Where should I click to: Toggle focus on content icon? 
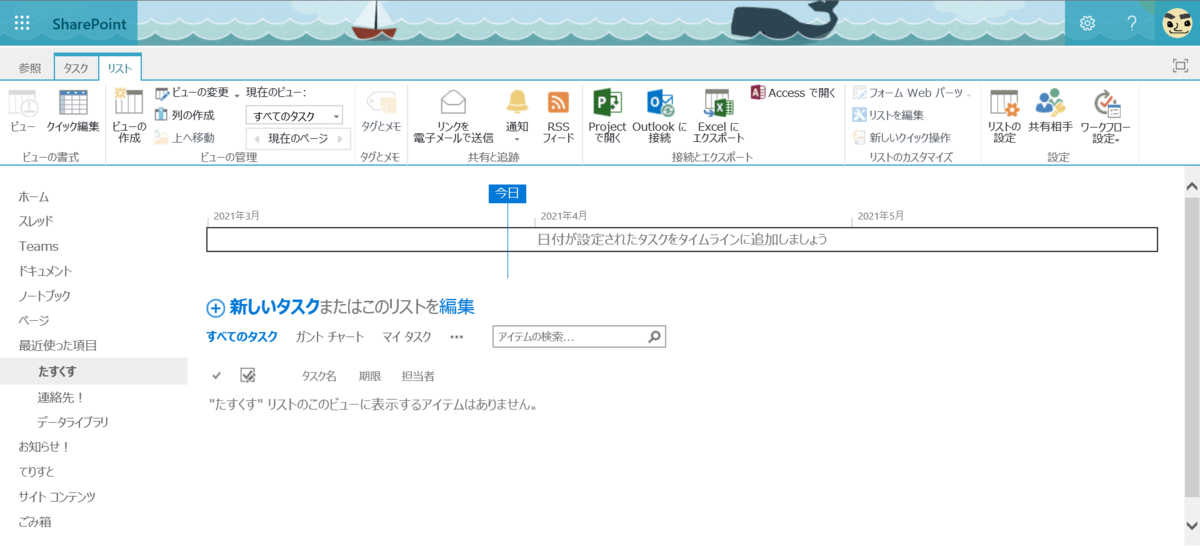1180,65
